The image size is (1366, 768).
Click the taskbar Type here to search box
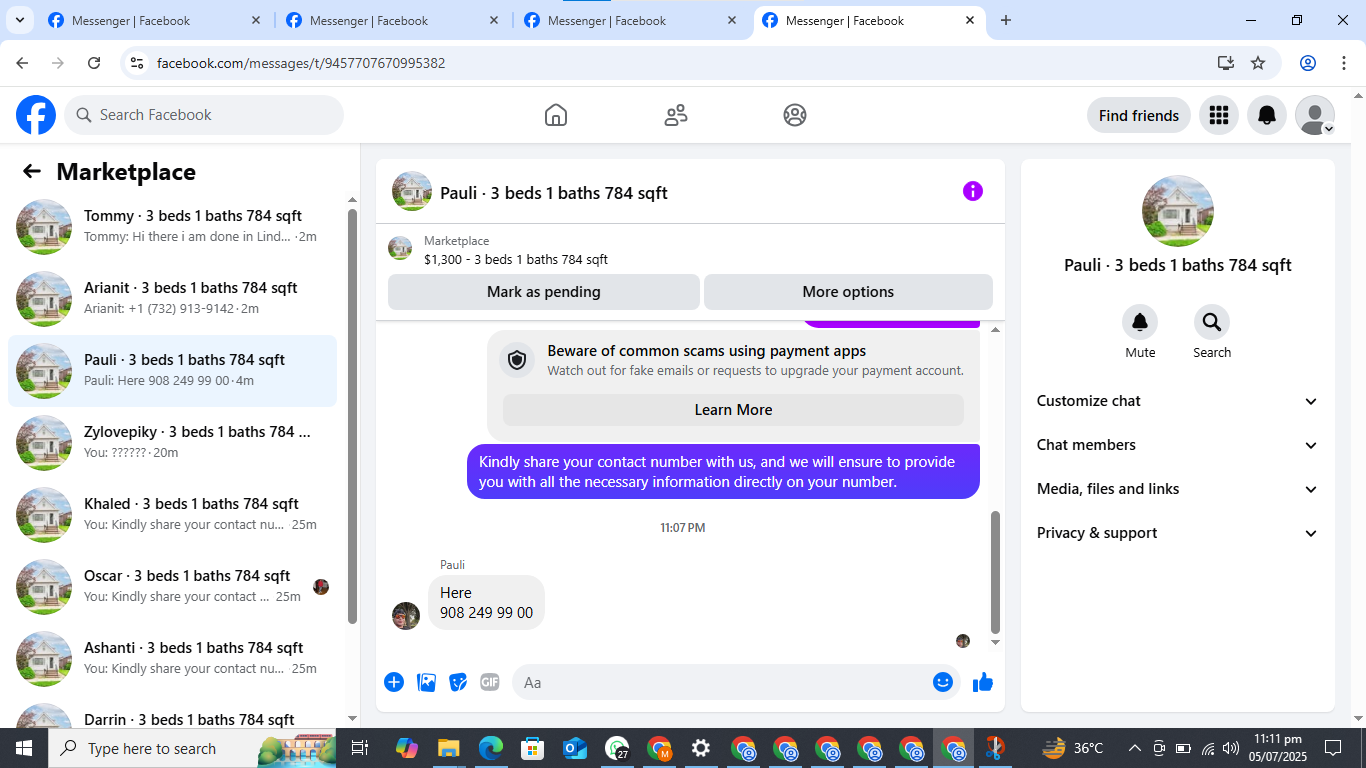click(192, 748)
